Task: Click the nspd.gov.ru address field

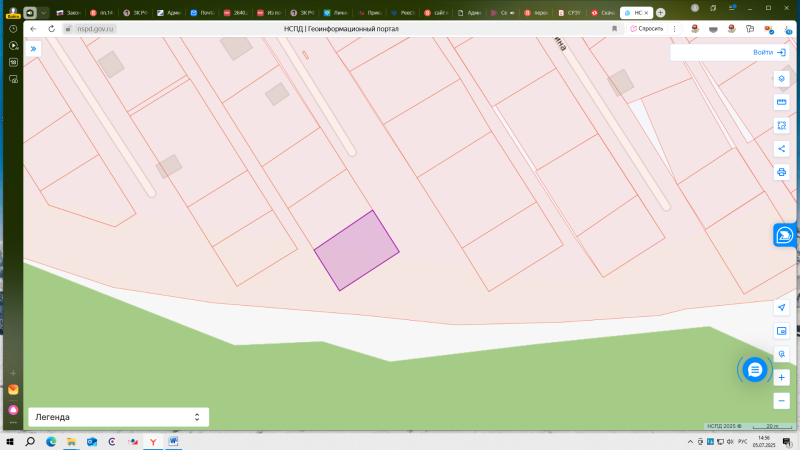Action: point(95,29)
